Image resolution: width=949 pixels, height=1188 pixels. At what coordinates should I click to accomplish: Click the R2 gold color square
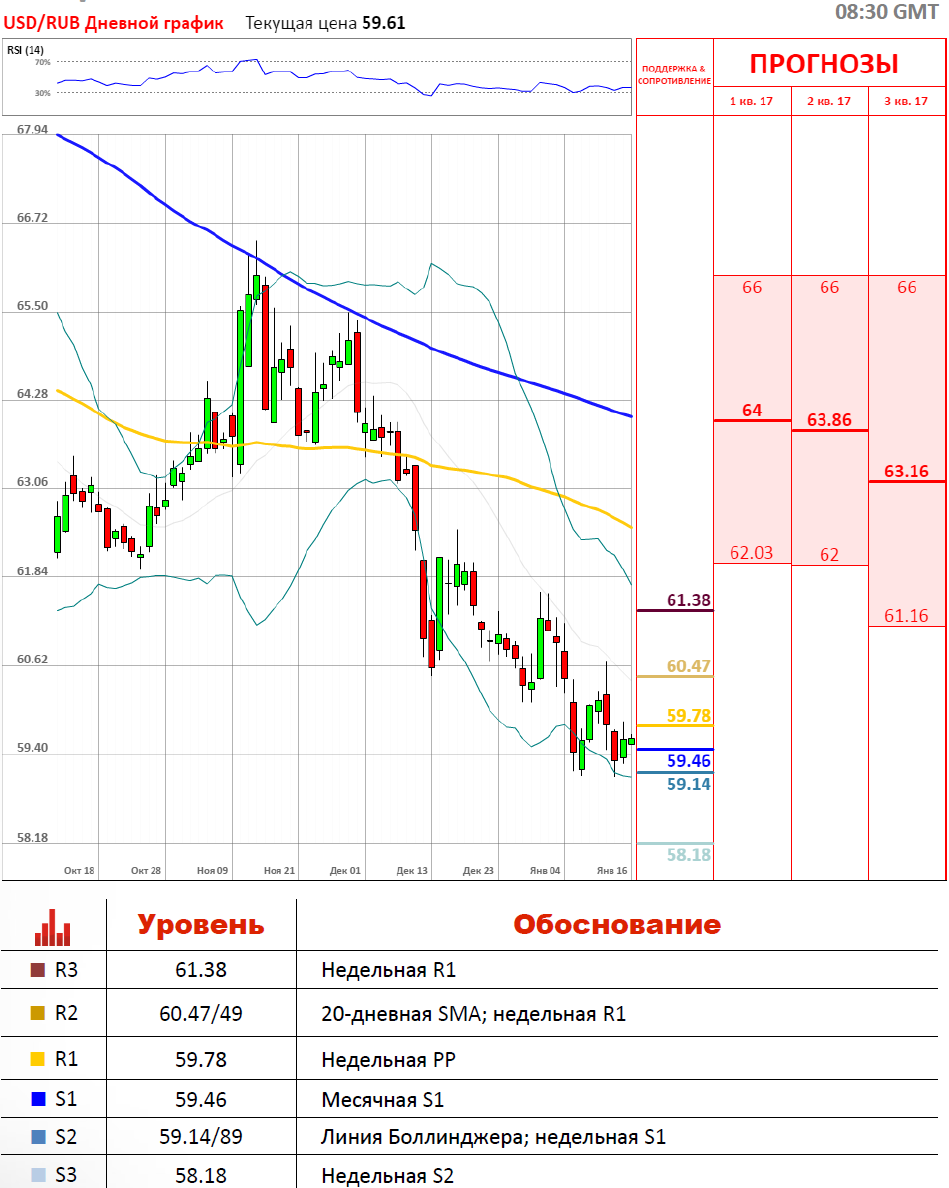(x=38, y=1014)
